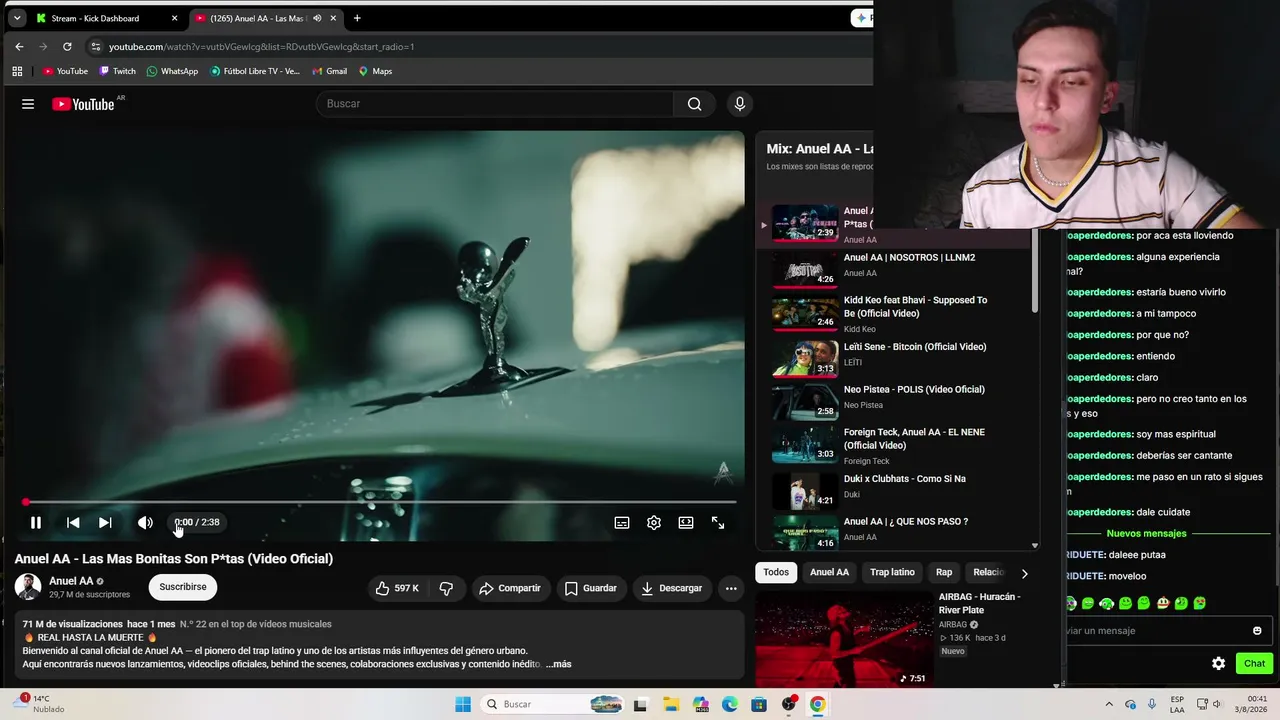Image resolution: width=1280 pixels, height=720 pixels.
Task: Select the Trap latino filter chip
Action: (892, 572)
